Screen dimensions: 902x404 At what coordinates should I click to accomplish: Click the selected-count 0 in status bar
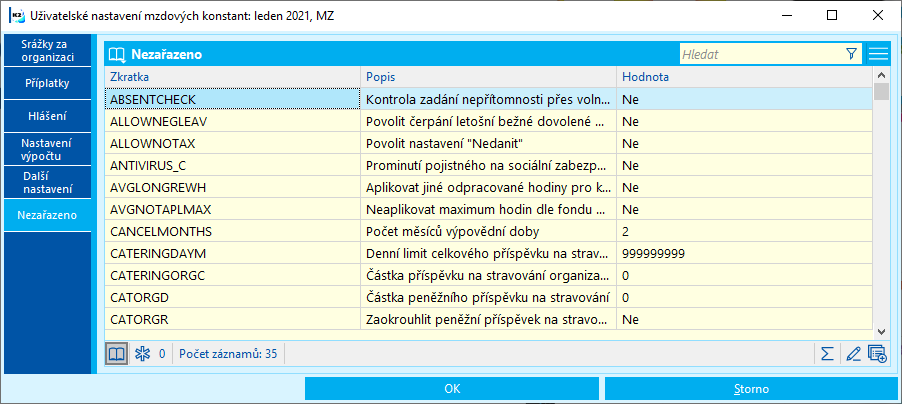click(x=162, y=354)
